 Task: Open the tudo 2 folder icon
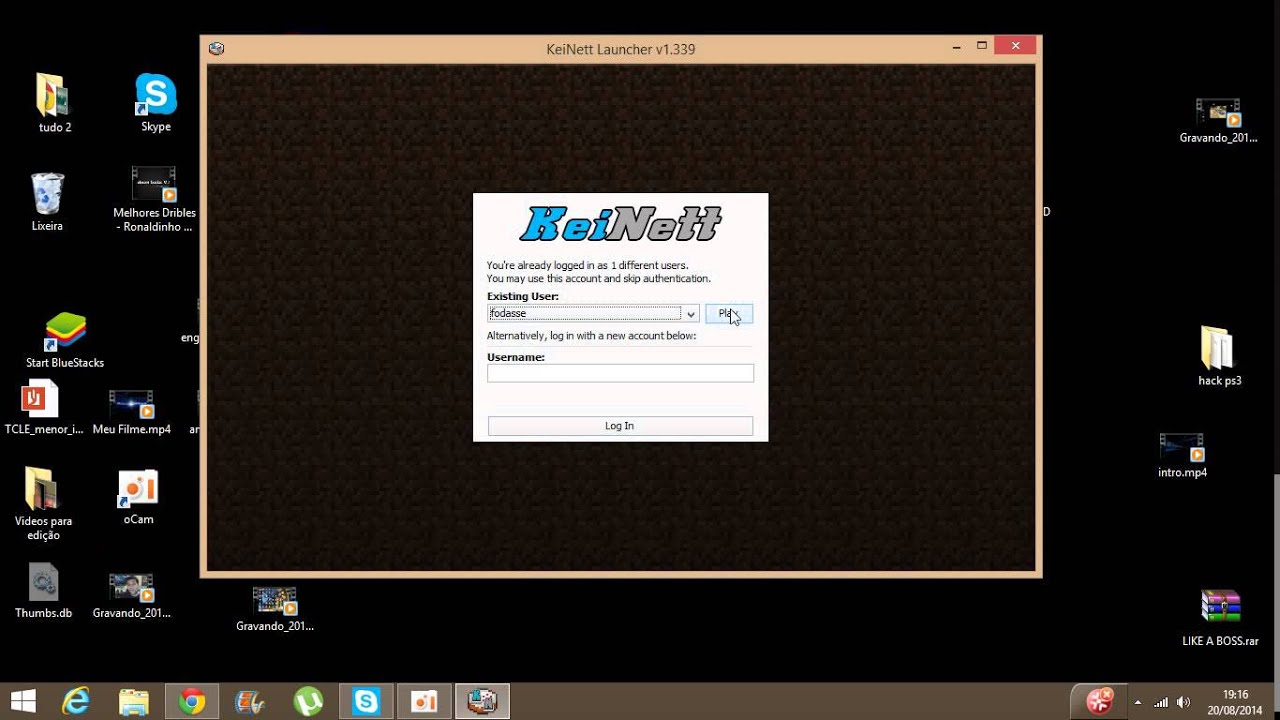tap(54, 96)
